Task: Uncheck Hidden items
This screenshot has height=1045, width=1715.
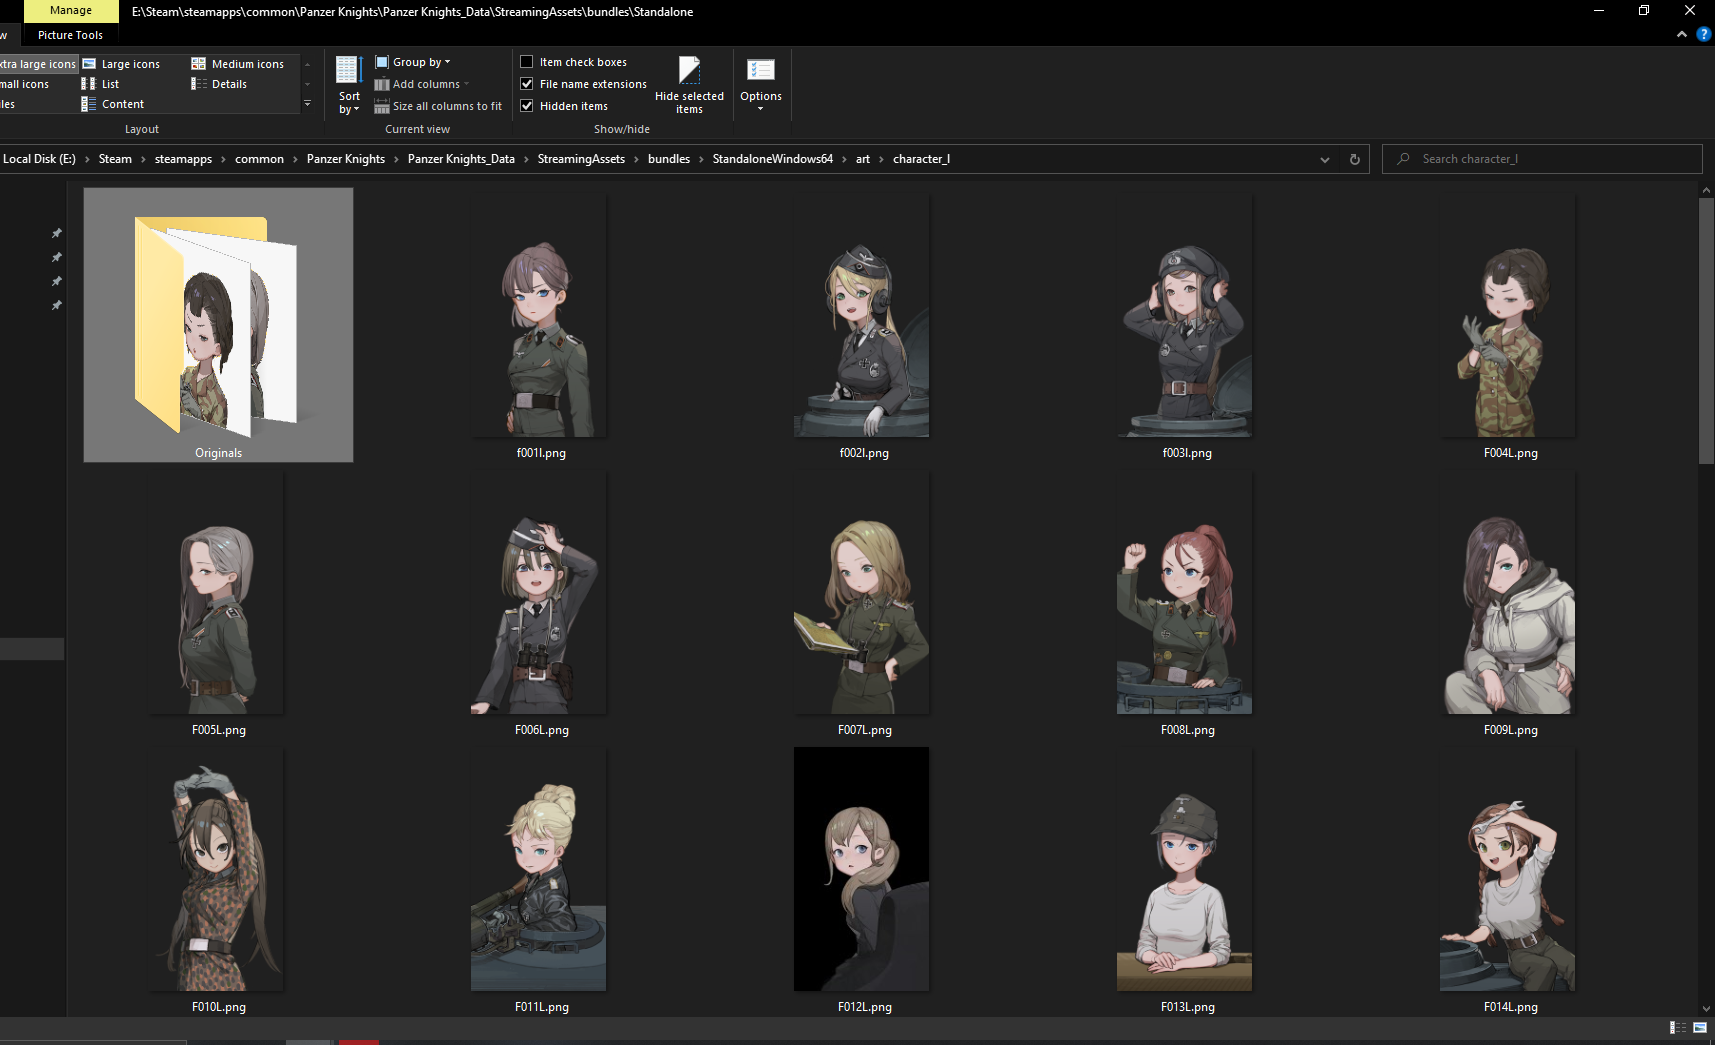Action: pyautogui.click(x=527, y=106)
